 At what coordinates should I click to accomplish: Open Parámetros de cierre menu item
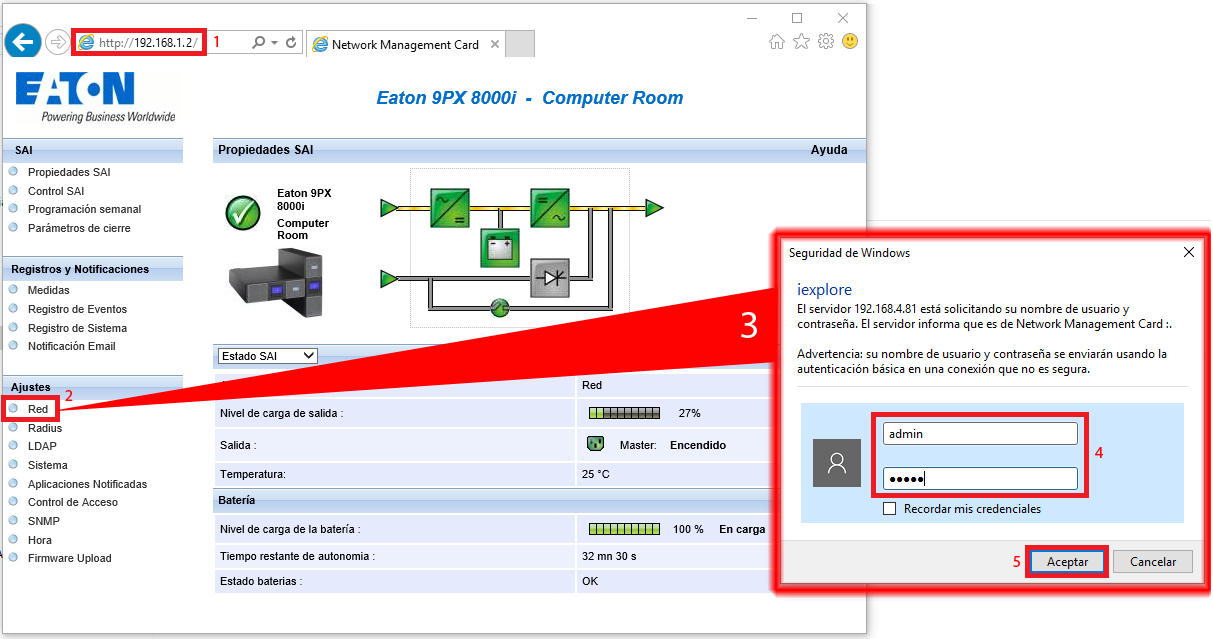tap(79, 228)
